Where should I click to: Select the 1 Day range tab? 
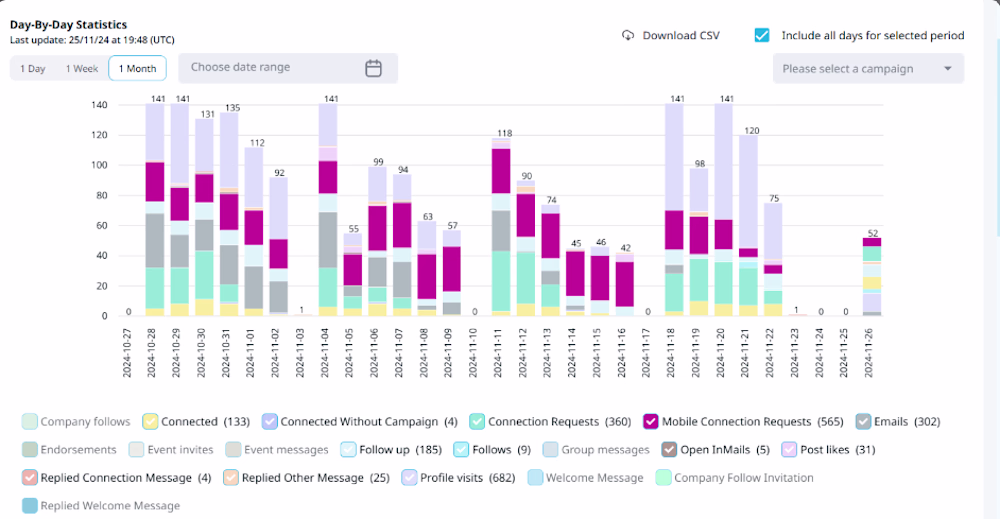pos(33,68)
